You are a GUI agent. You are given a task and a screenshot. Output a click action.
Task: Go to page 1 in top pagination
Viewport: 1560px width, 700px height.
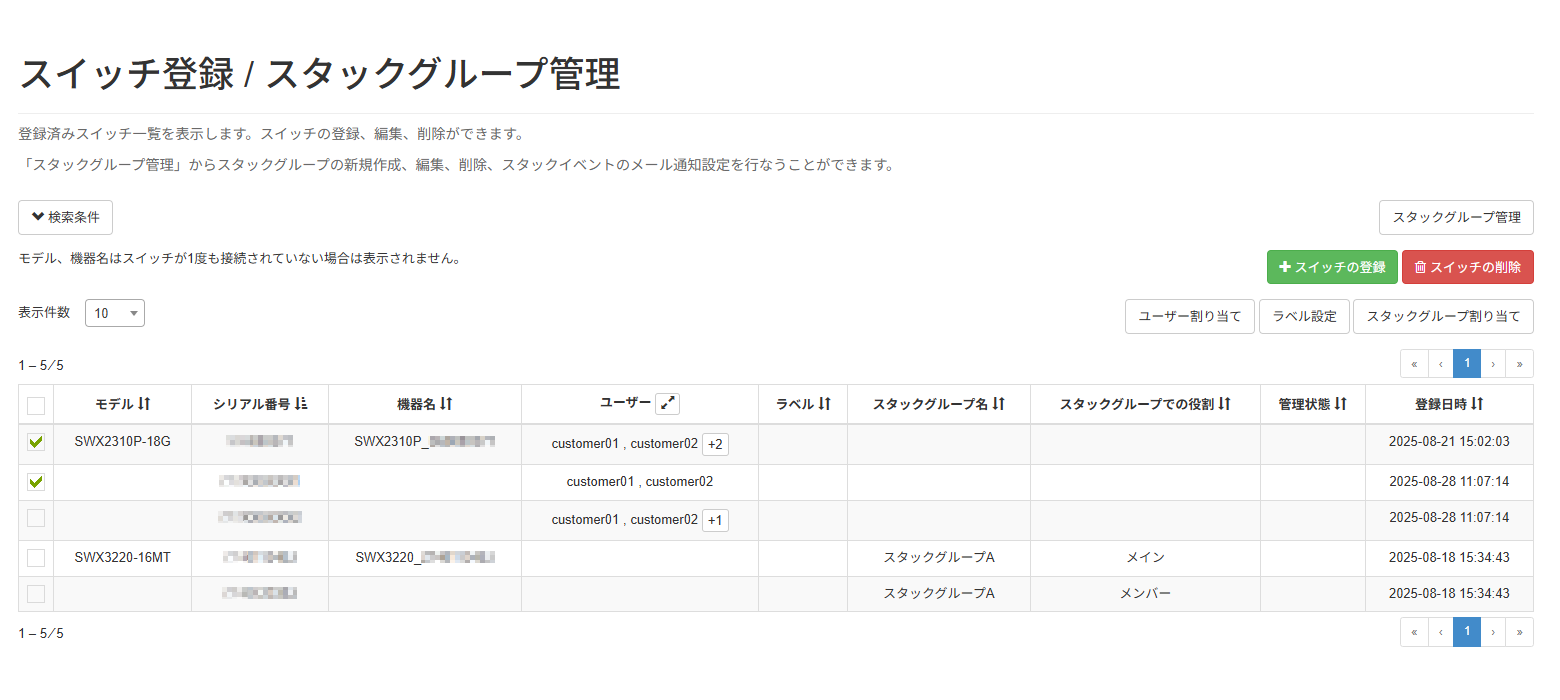(1466, 364)
